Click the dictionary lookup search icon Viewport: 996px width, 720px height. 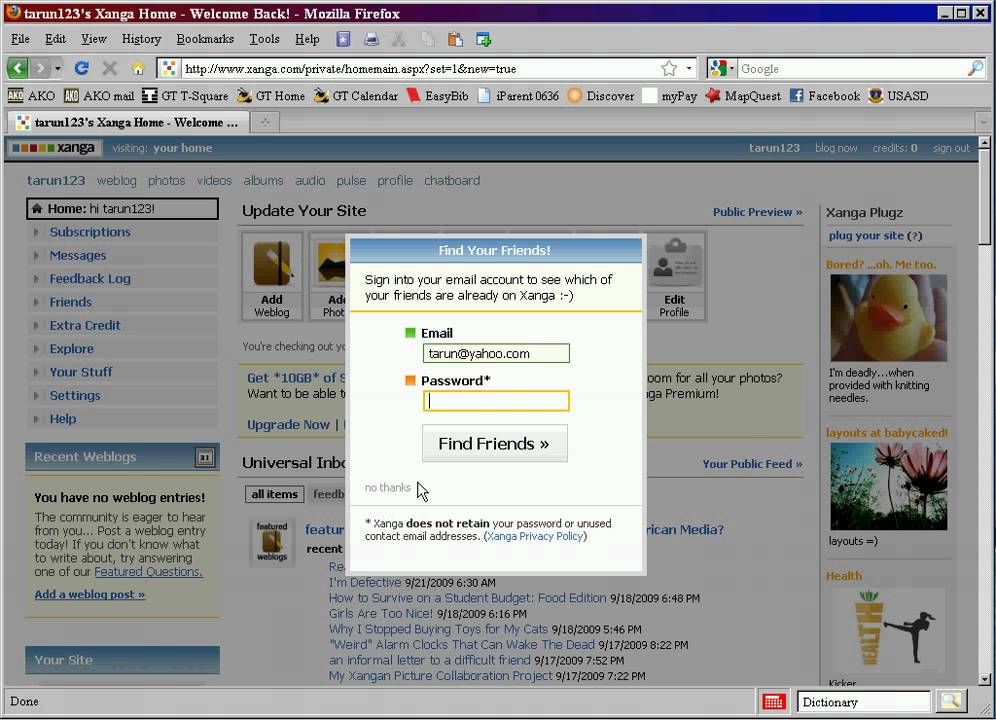pos(950,702)
